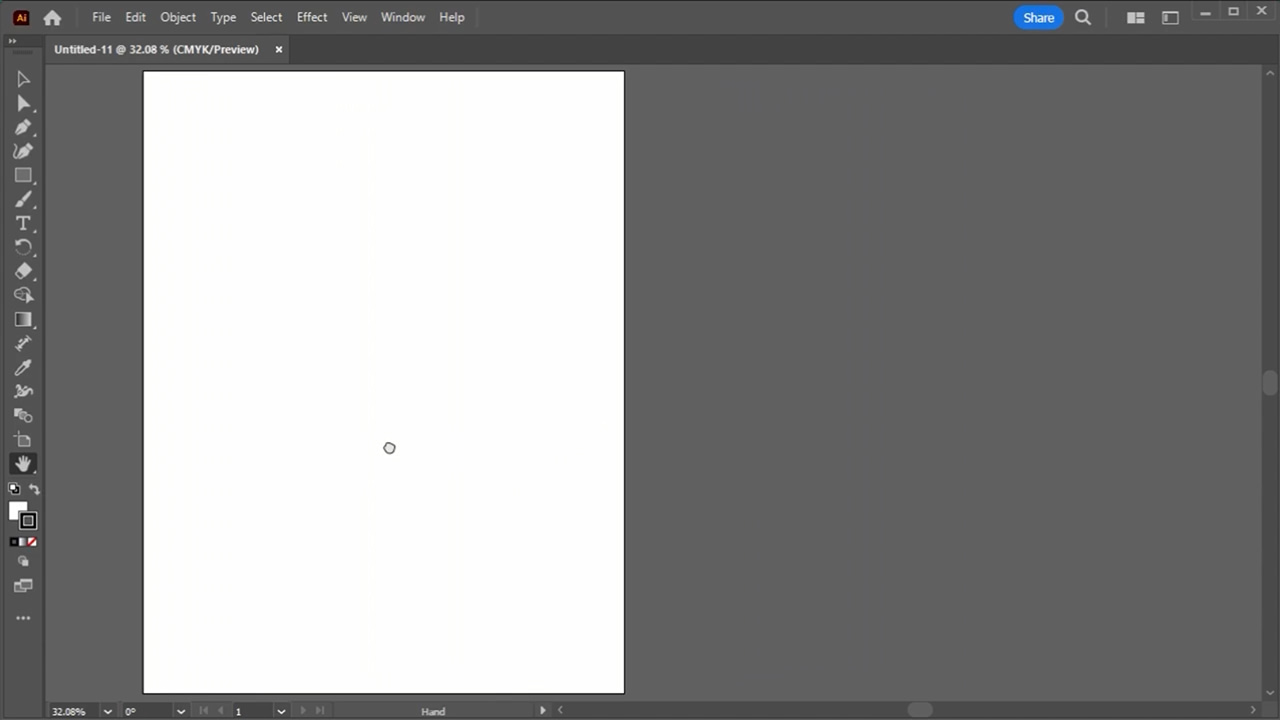1280x720 pixels.
Task: Reset to default fill and stroke
Action: pyautogui.click(x=14, y=489)
